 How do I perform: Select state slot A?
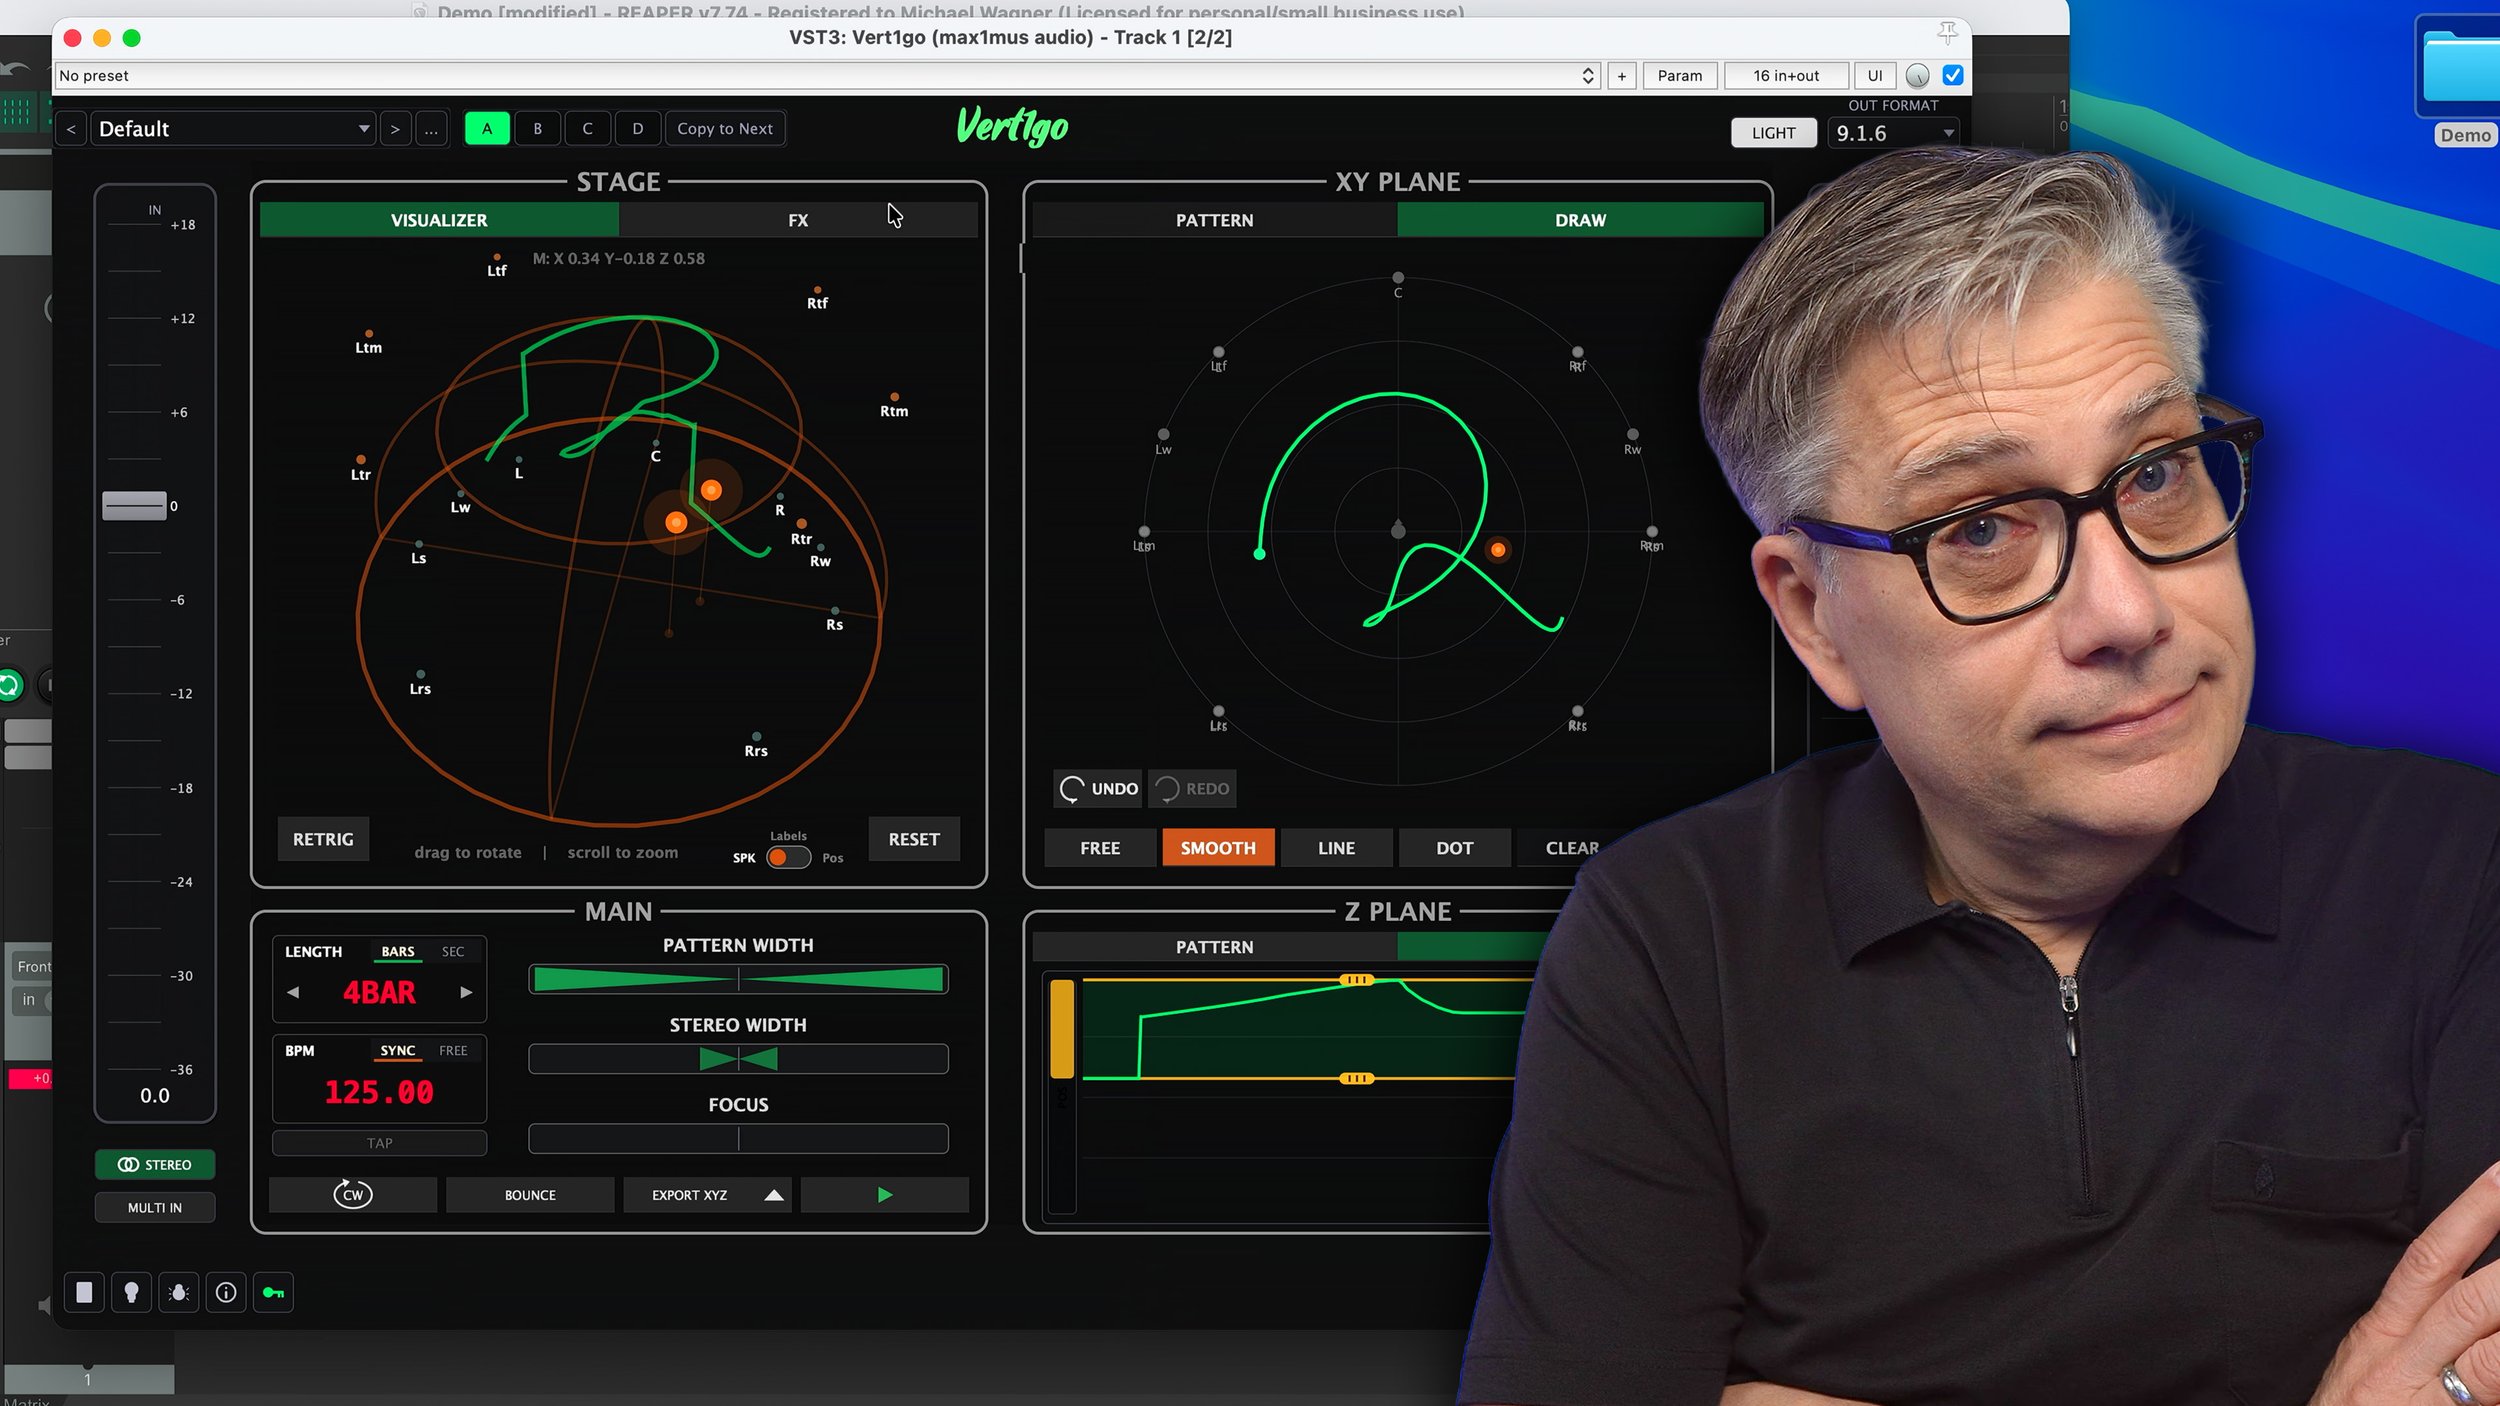(487, 129)
